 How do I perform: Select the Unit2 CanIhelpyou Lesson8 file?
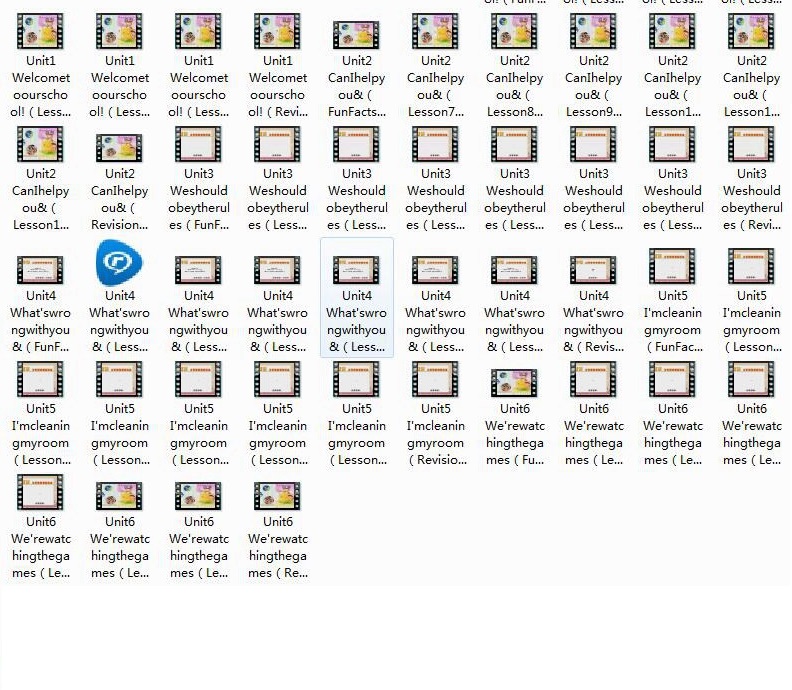515,34
